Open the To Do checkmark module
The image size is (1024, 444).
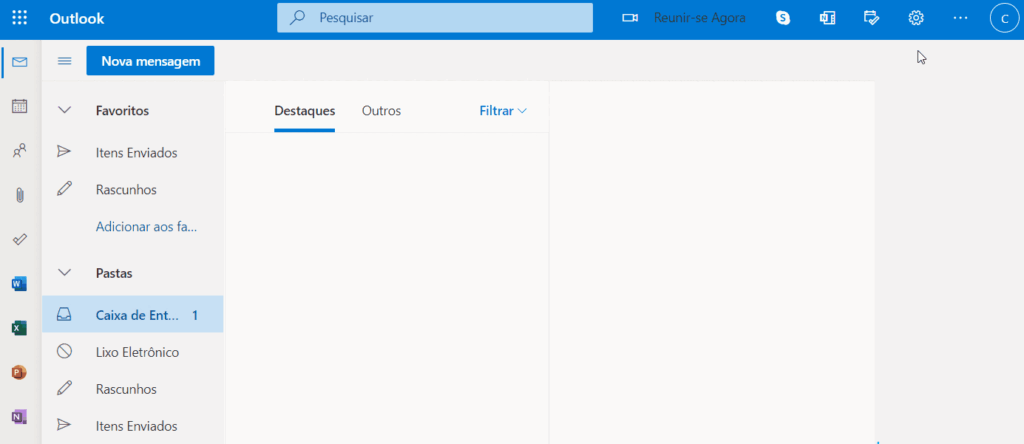point(20,239)
